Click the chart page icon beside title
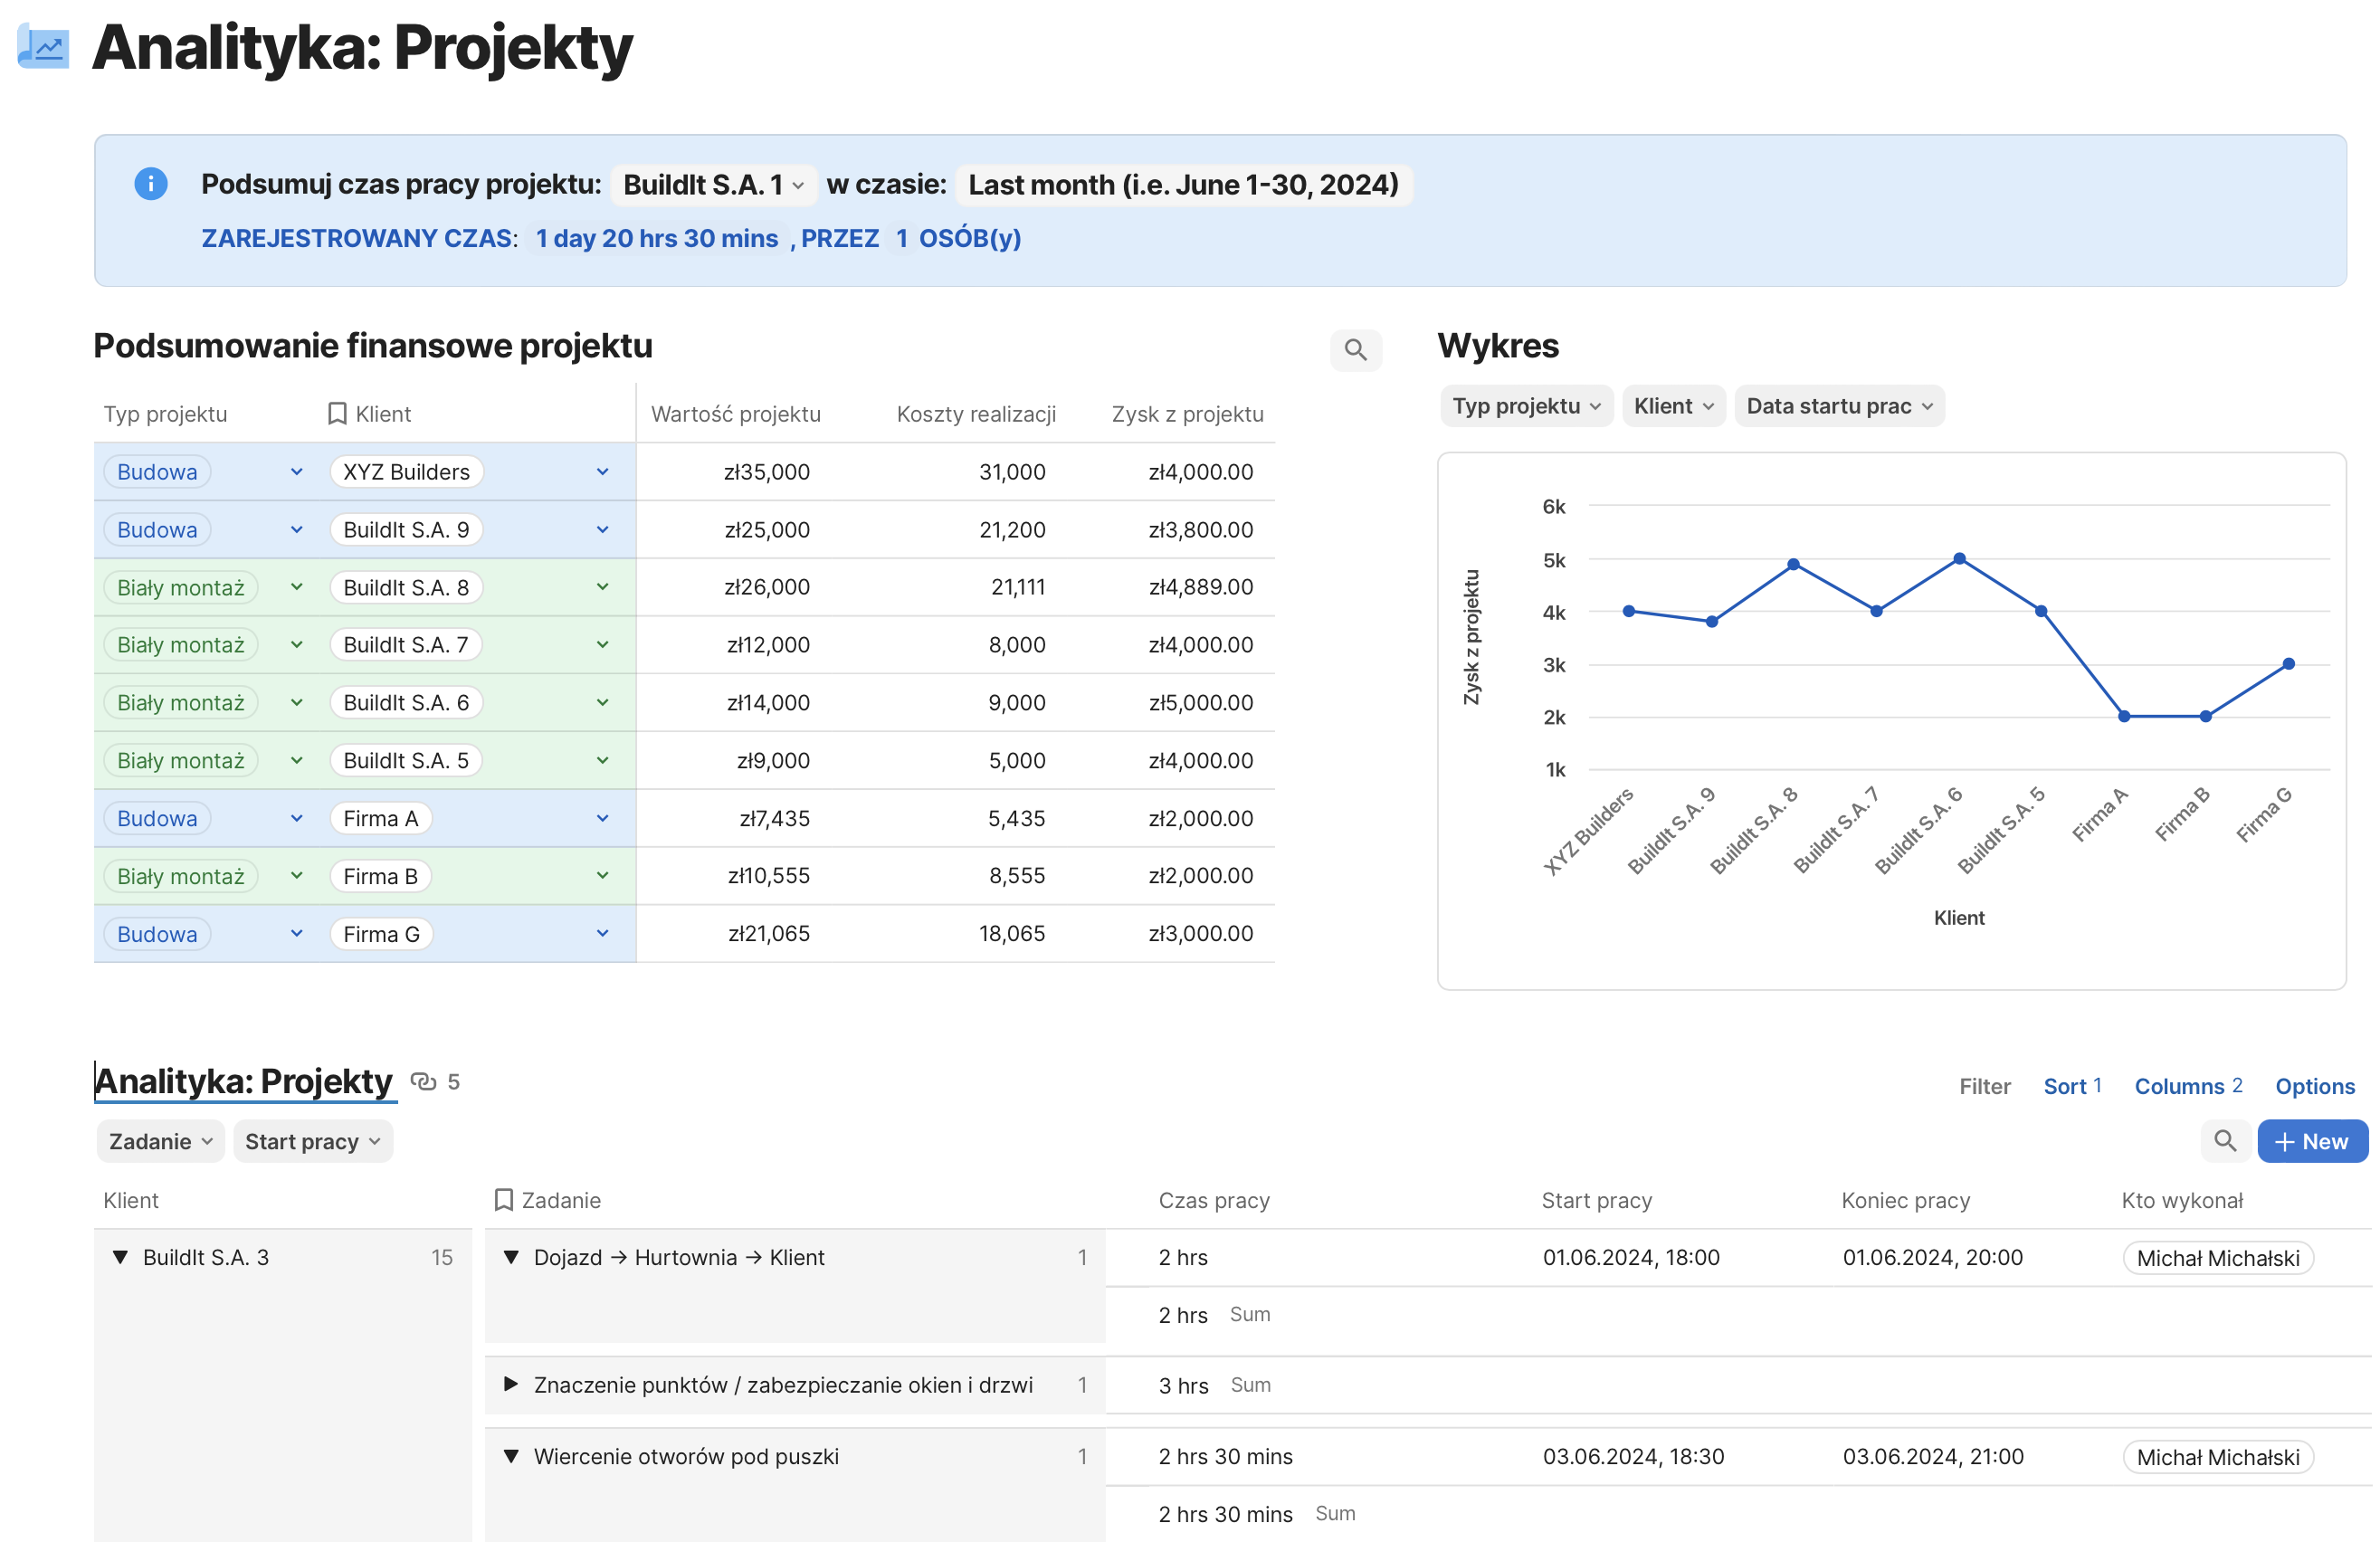Viewport: 2380px width, 1542px height. click(x=44, y=47)
